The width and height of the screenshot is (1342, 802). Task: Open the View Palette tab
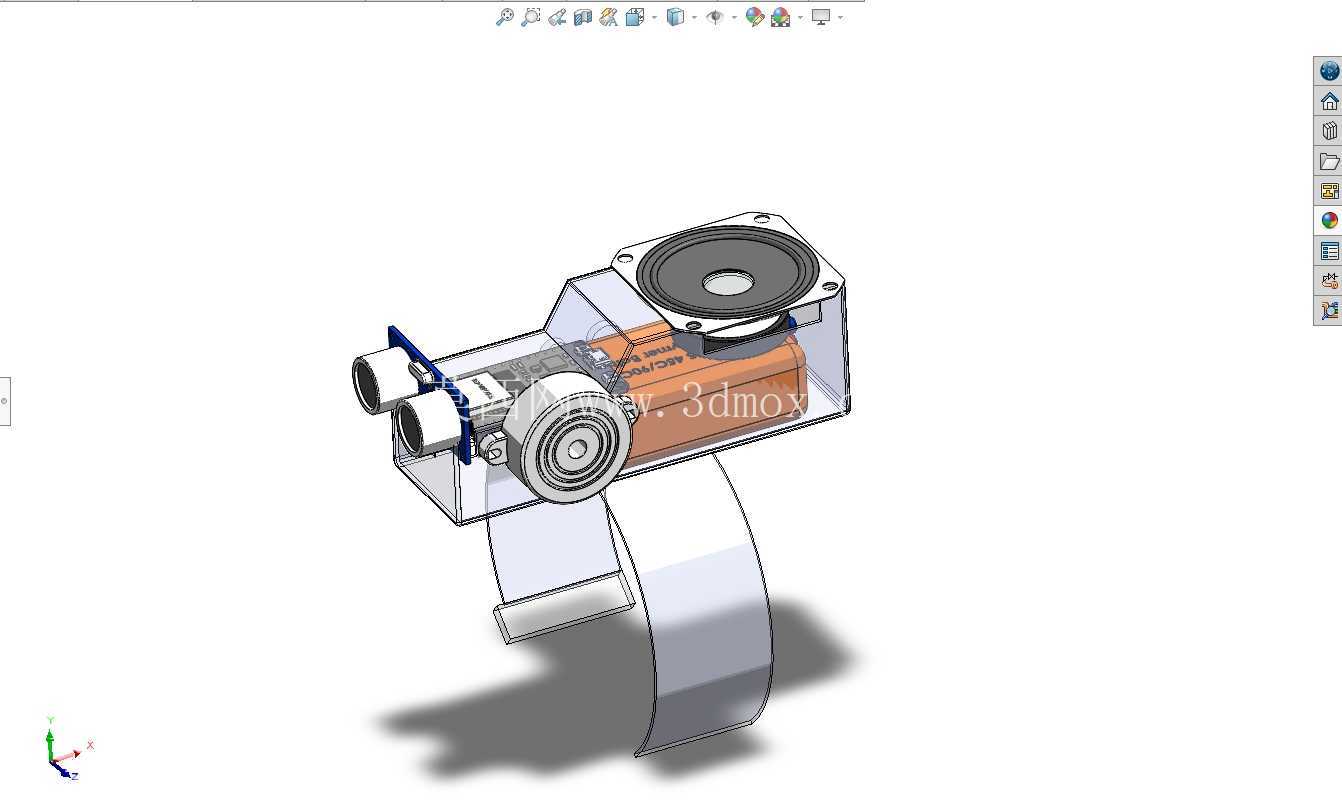tap(1329, 191)
